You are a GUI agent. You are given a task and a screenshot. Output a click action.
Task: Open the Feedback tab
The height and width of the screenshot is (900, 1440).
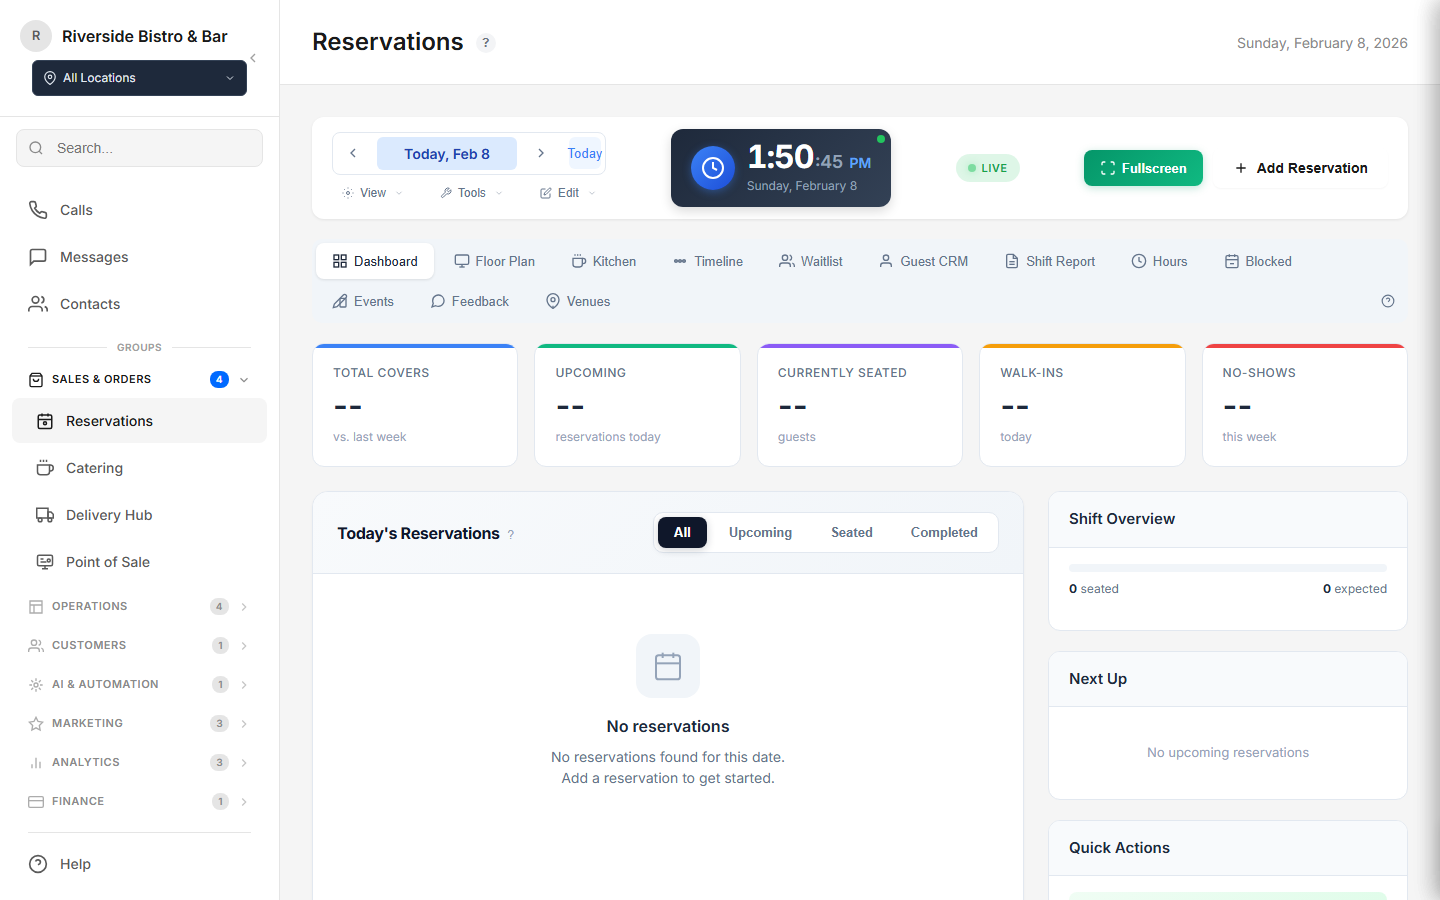click(469, 301)
